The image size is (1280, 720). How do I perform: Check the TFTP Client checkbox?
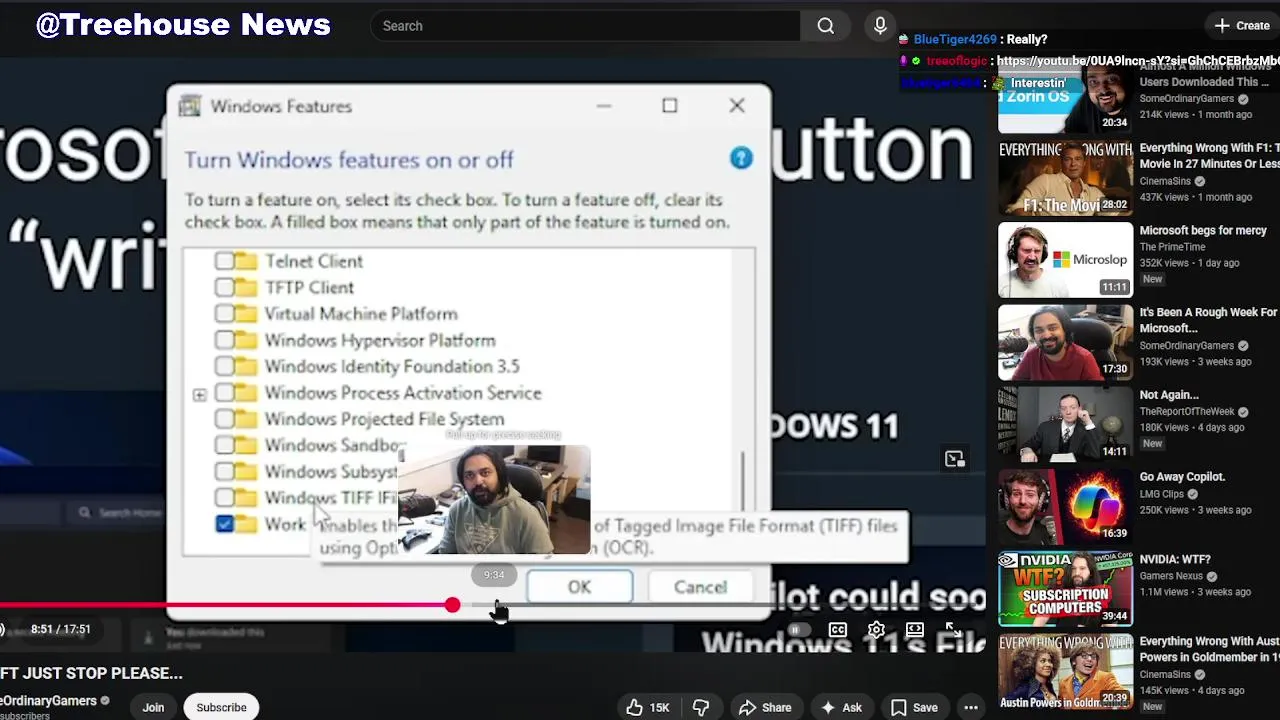[x=224, y=288]
